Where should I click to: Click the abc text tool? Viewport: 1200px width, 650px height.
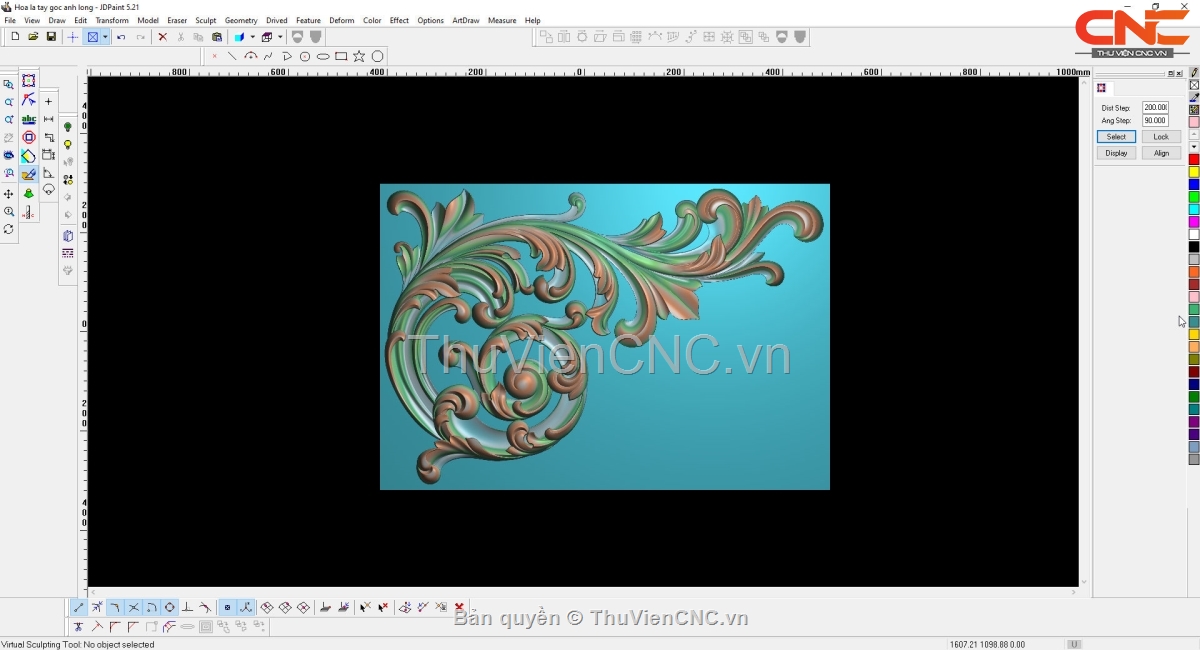(29, 119)
